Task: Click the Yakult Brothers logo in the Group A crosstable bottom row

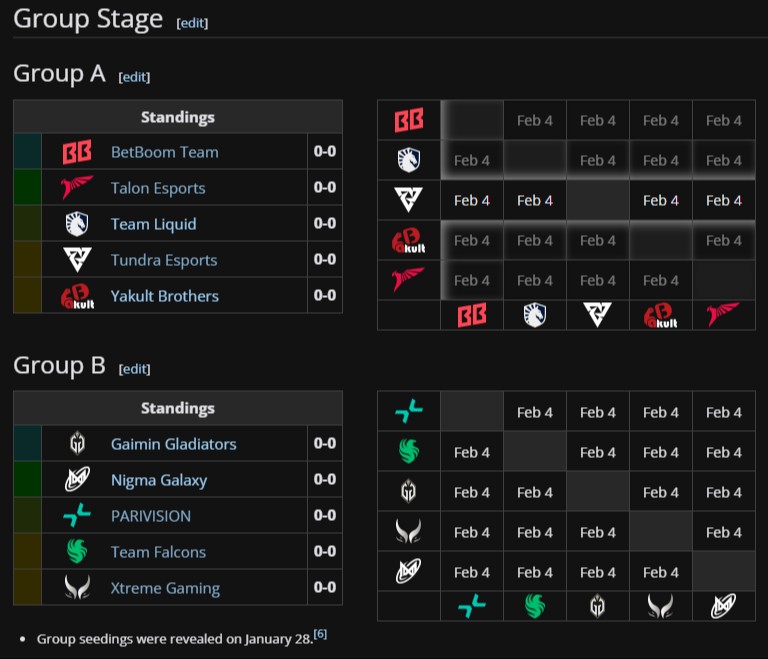Action: [660, 315]
